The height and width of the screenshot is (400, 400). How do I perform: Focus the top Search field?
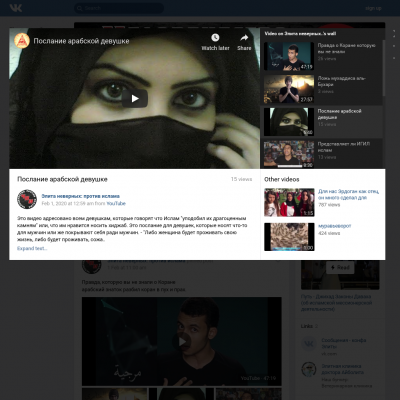[119, 8]
